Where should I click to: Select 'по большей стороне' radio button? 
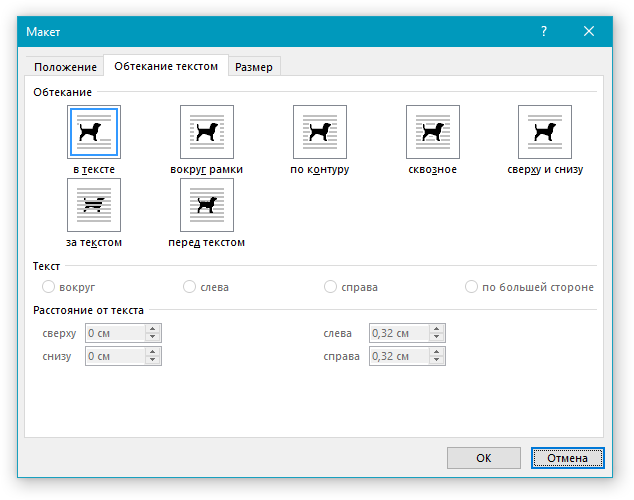click(x=471, y=287)
